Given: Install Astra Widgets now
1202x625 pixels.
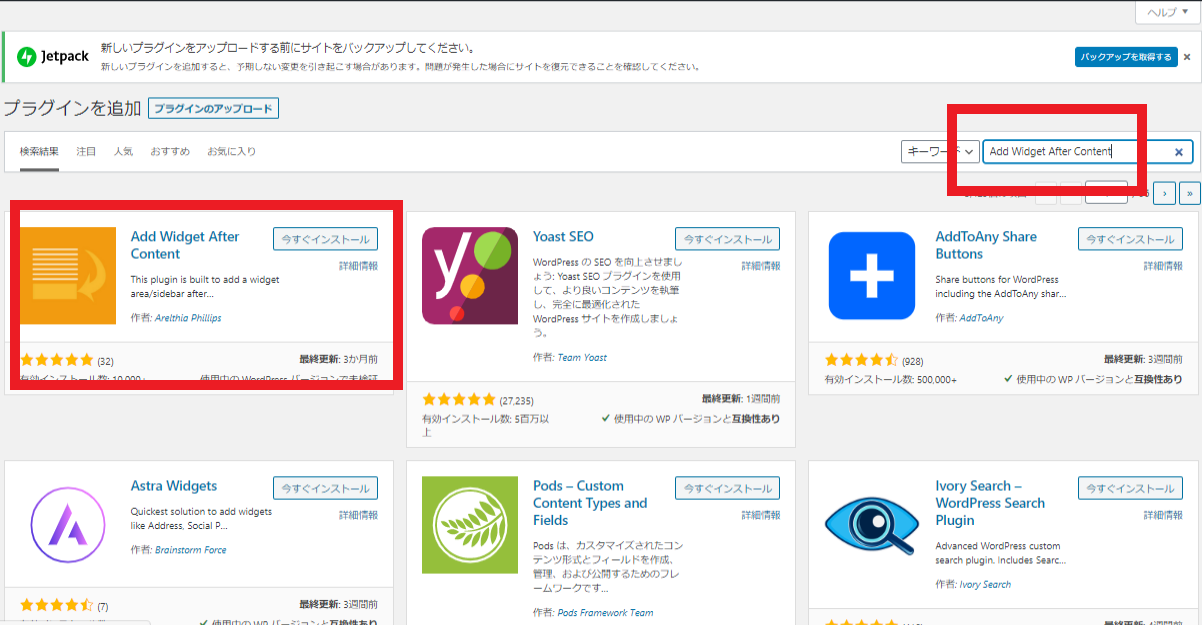Looking at the screenshot, I should pyautogui.click(x=325, y=488).
